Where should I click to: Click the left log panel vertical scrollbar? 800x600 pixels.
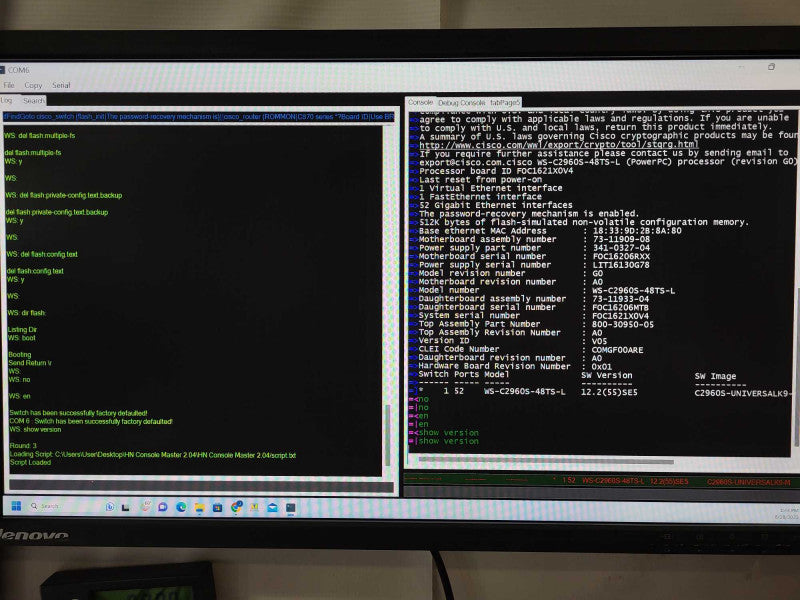coord(388,434)
